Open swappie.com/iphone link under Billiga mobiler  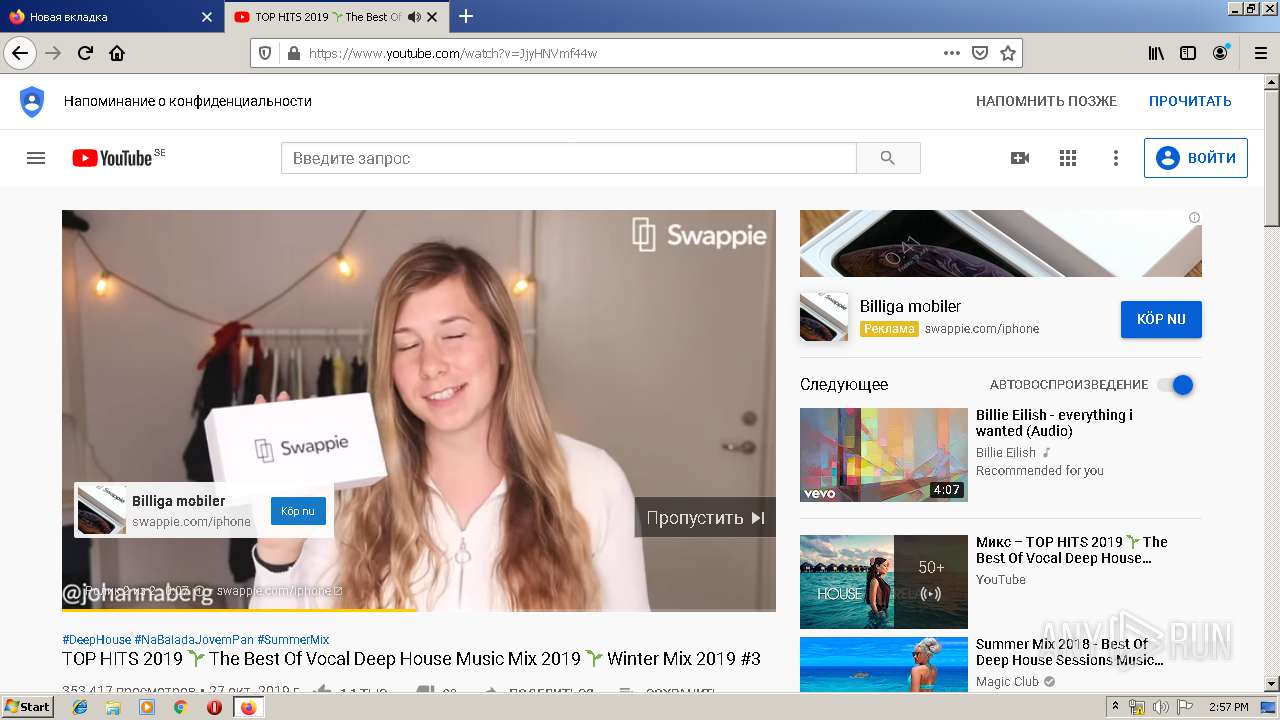click(x=981, y=328)
